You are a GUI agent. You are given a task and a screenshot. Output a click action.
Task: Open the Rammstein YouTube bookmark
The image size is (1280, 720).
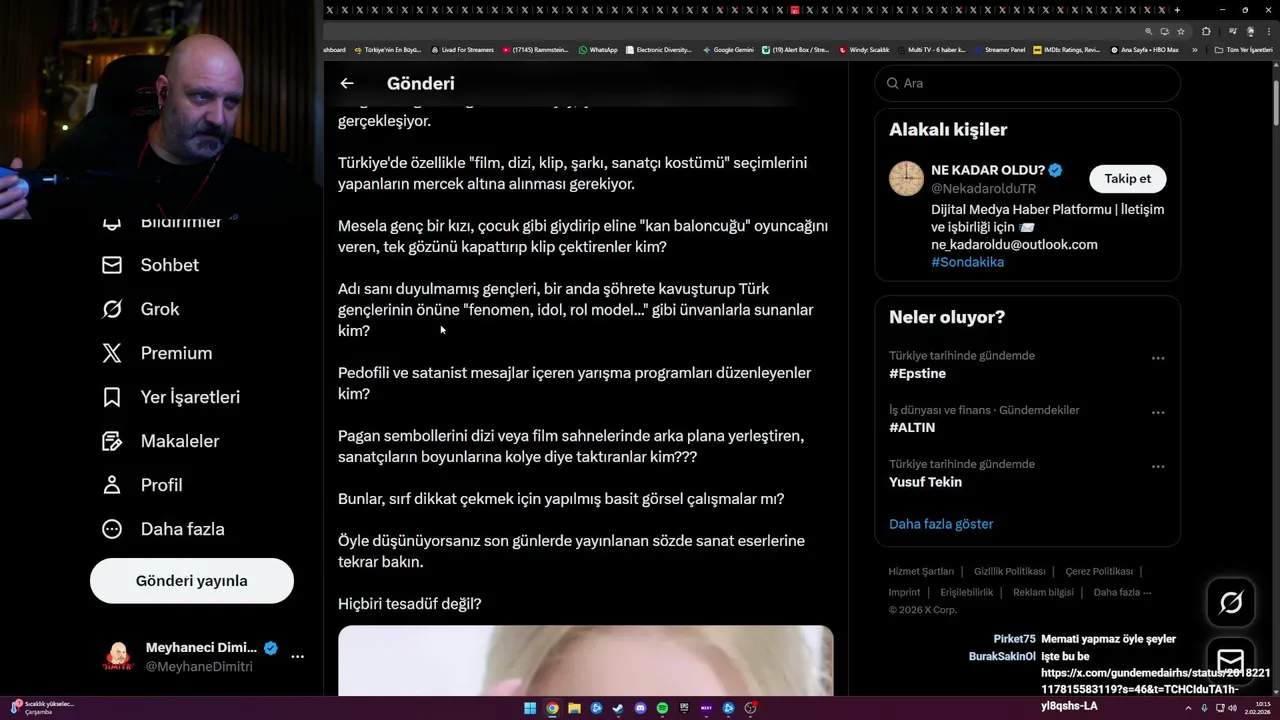point(535,49)
